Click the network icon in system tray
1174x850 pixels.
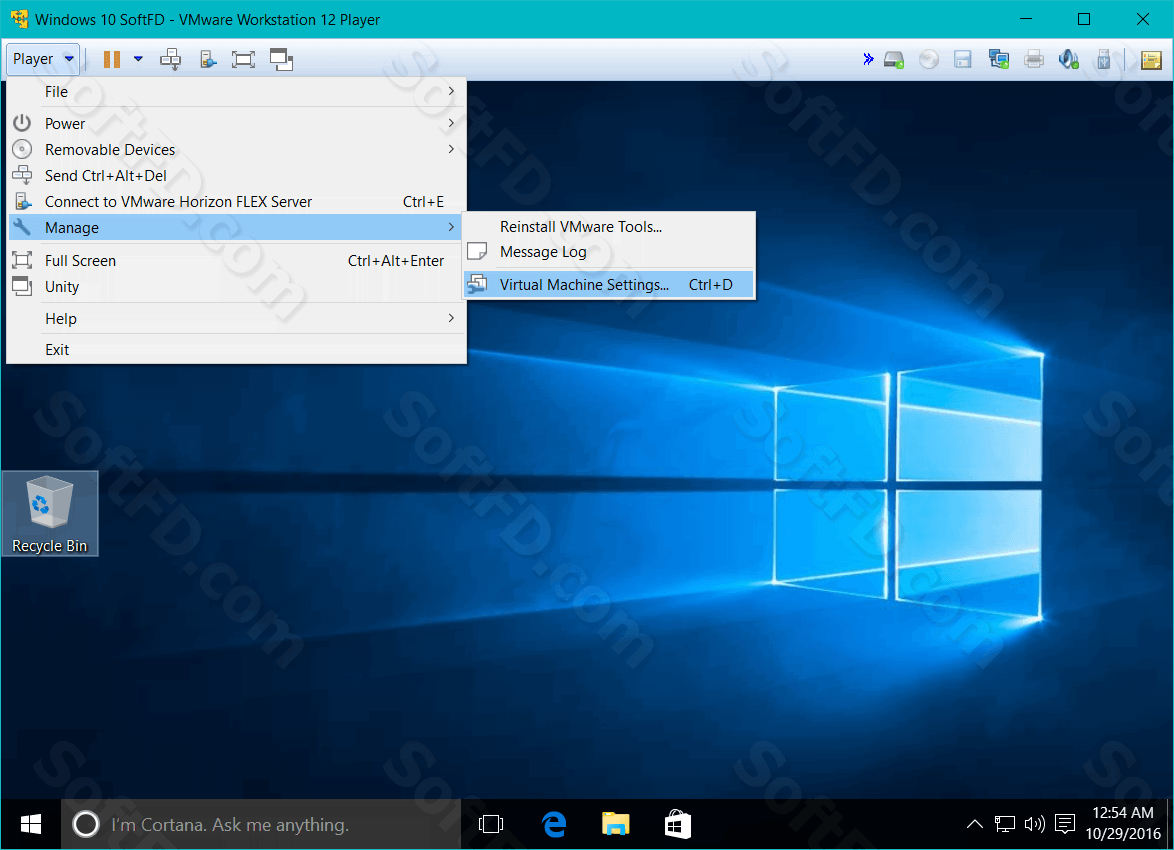(1005, 825)
